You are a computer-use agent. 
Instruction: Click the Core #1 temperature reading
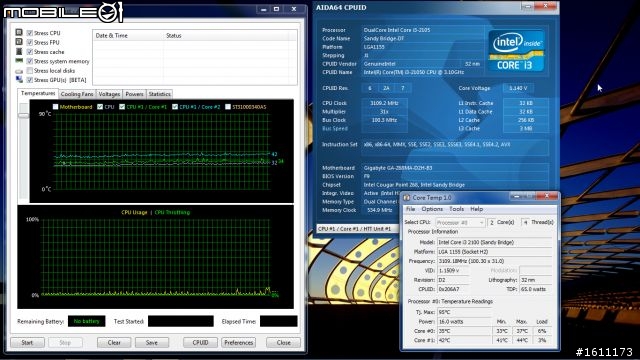[464, 340]
